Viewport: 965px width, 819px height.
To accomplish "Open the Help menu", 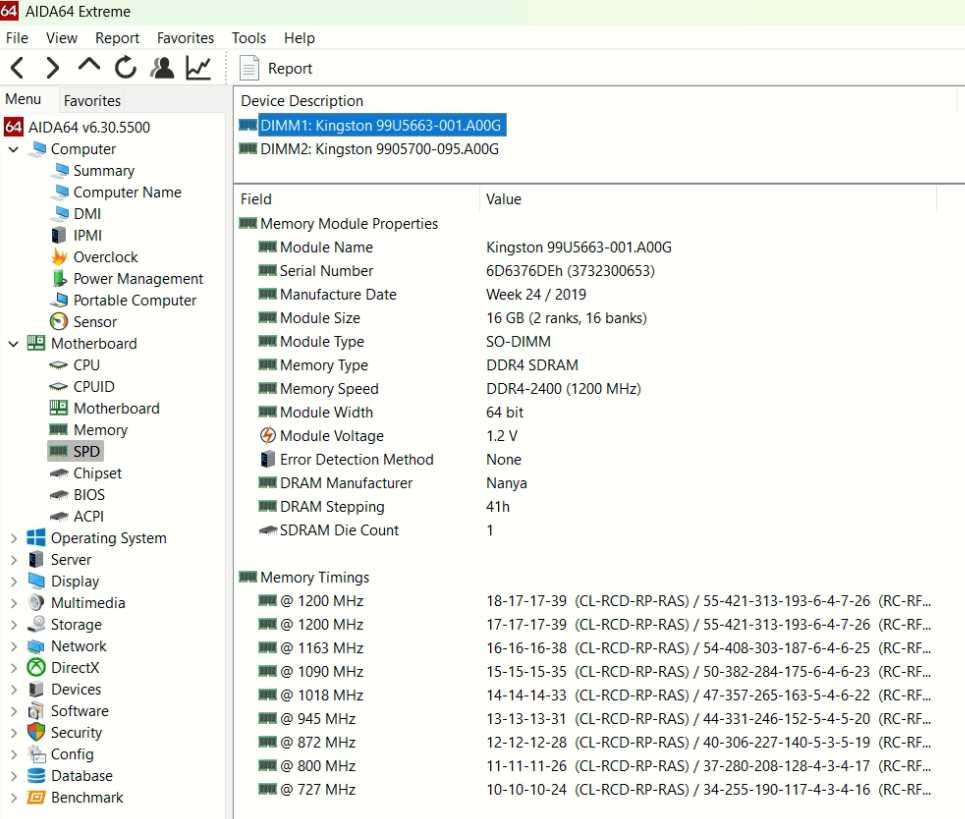I will 299,38.
